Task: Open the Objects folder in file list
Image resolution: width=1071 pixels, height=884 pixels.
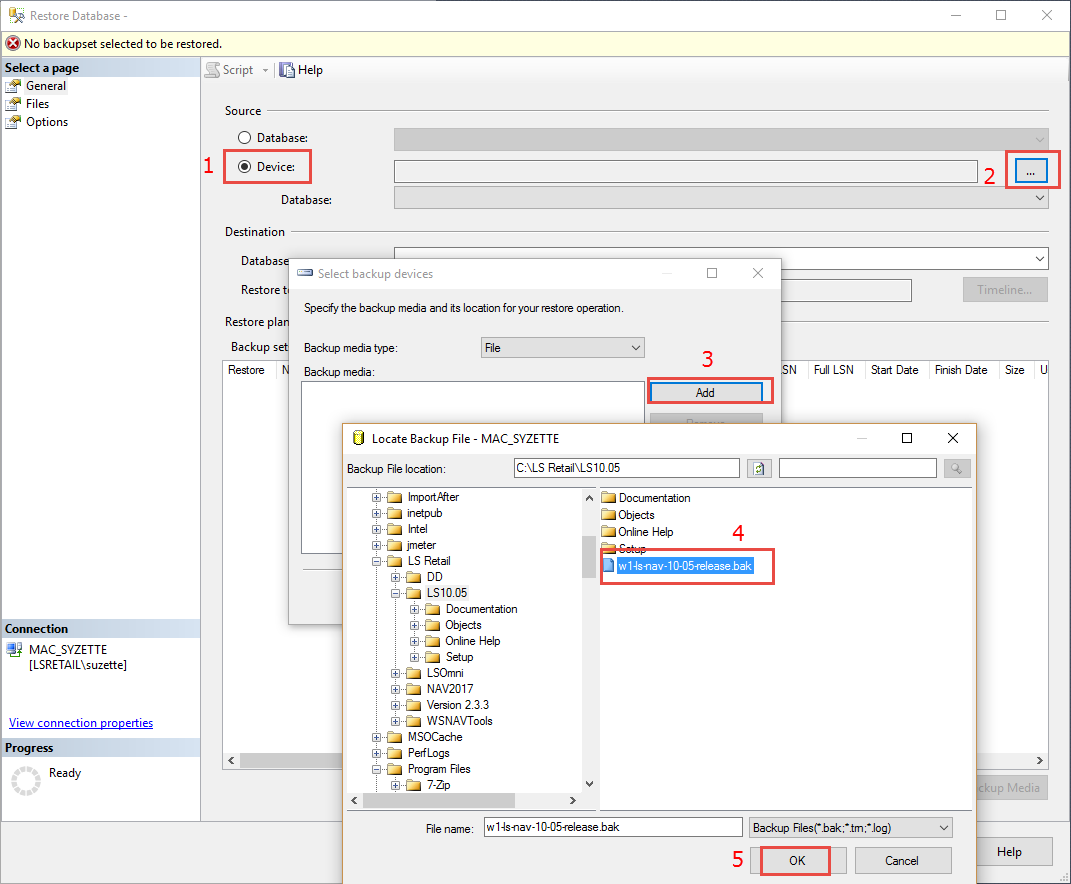Action: [636, 515]
